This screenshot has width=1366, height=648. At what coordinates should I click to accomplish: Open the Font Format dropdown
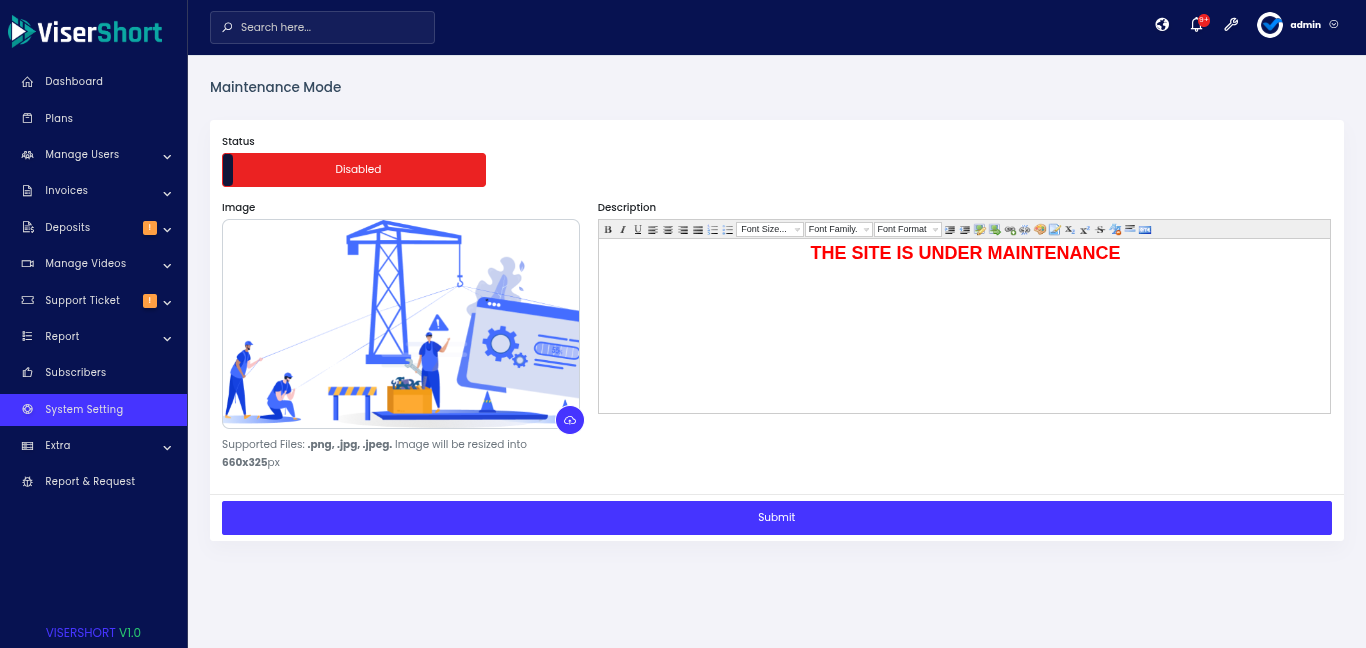907,230
